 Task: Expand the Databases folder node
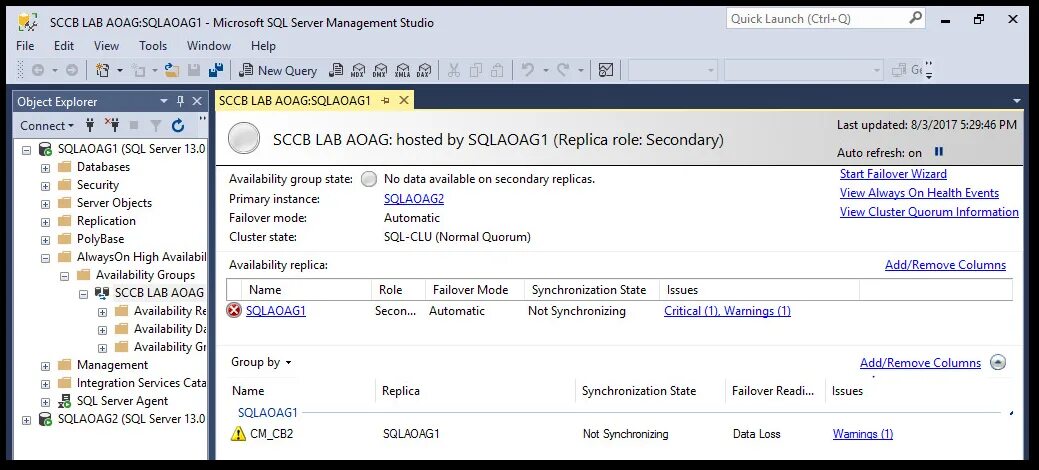click(x=45, y=168)
